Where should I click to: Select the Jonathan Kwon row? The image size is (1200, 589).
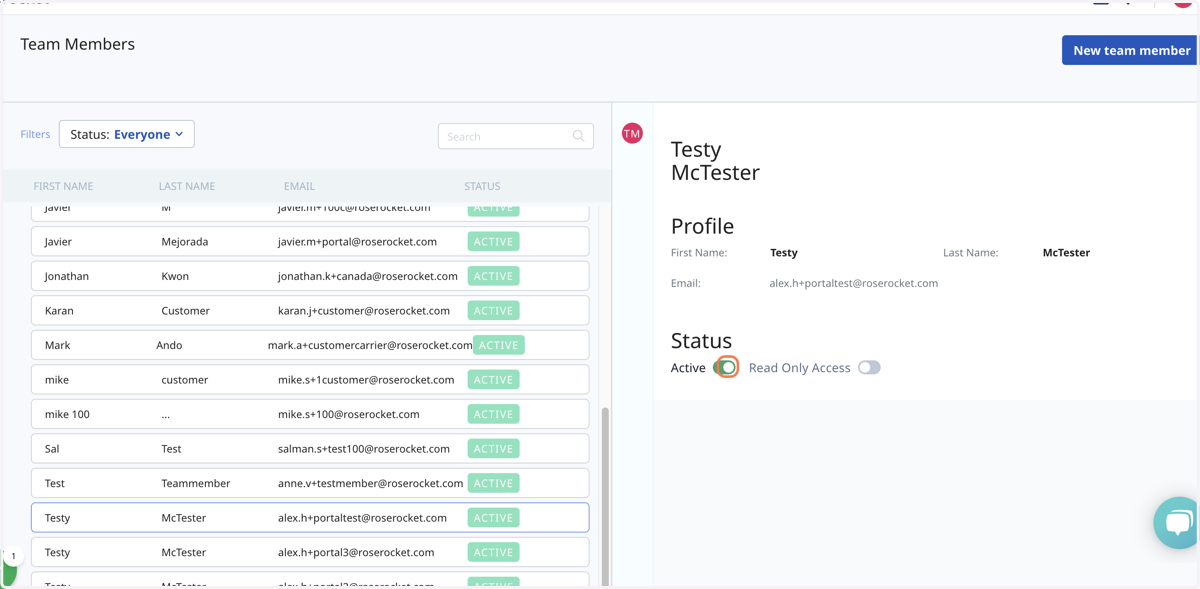click(x=310, y=276)
